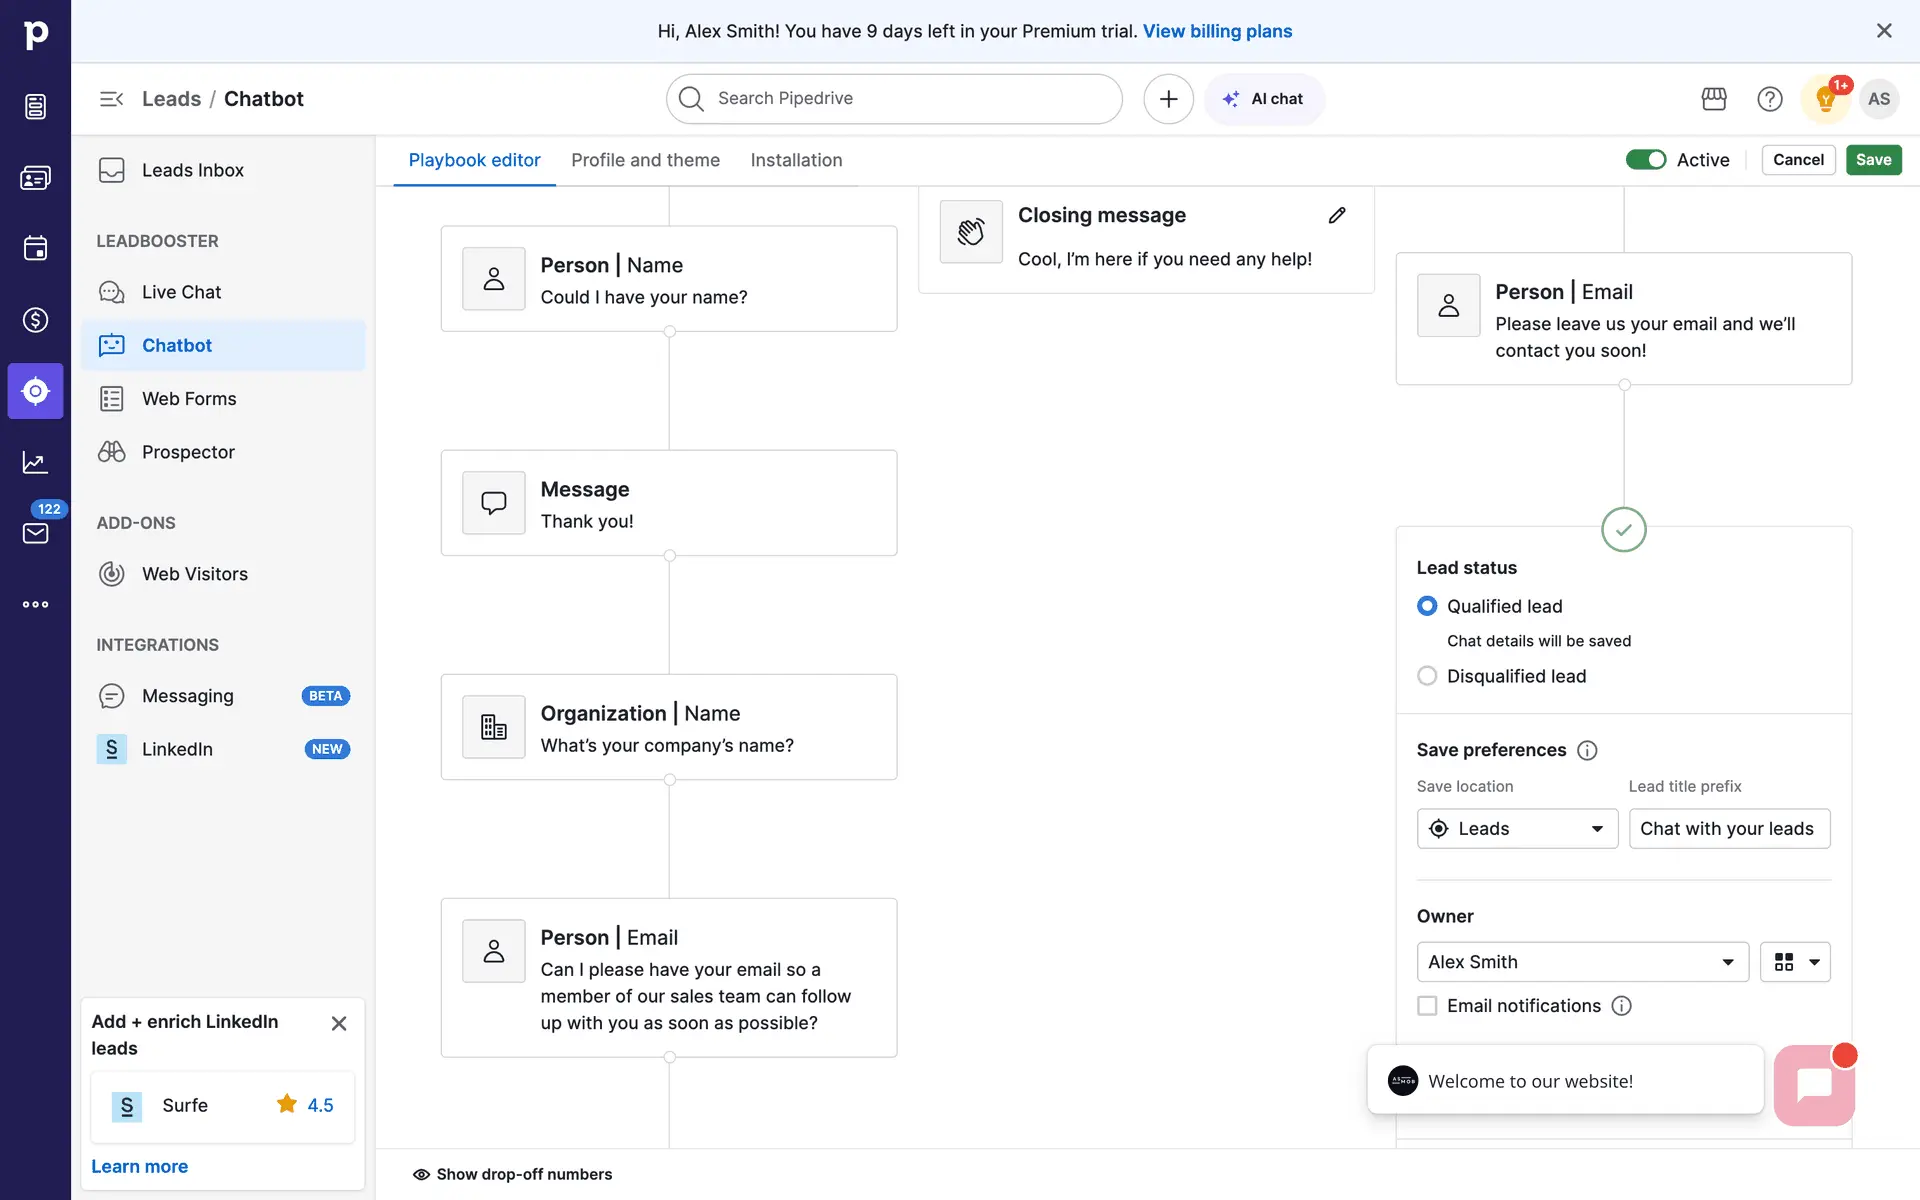Screen dimensions: 1920x1200
Task: Open the Marketplace icon in header
Action: point(1713,99)
